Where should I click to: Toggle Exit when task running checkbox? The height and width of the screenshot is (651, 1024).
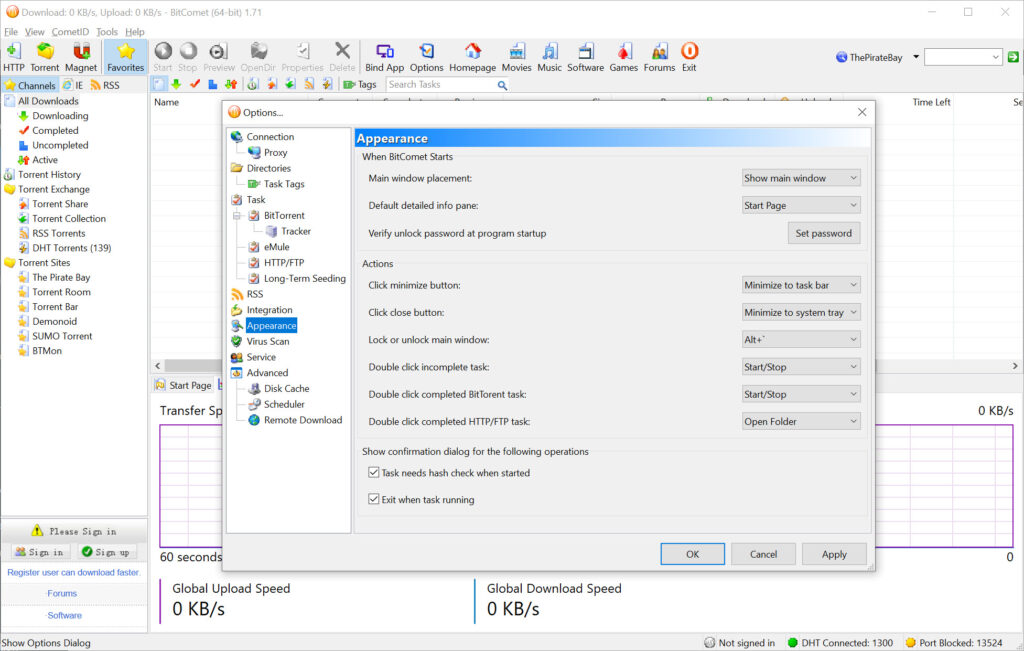tap(374, 499)
